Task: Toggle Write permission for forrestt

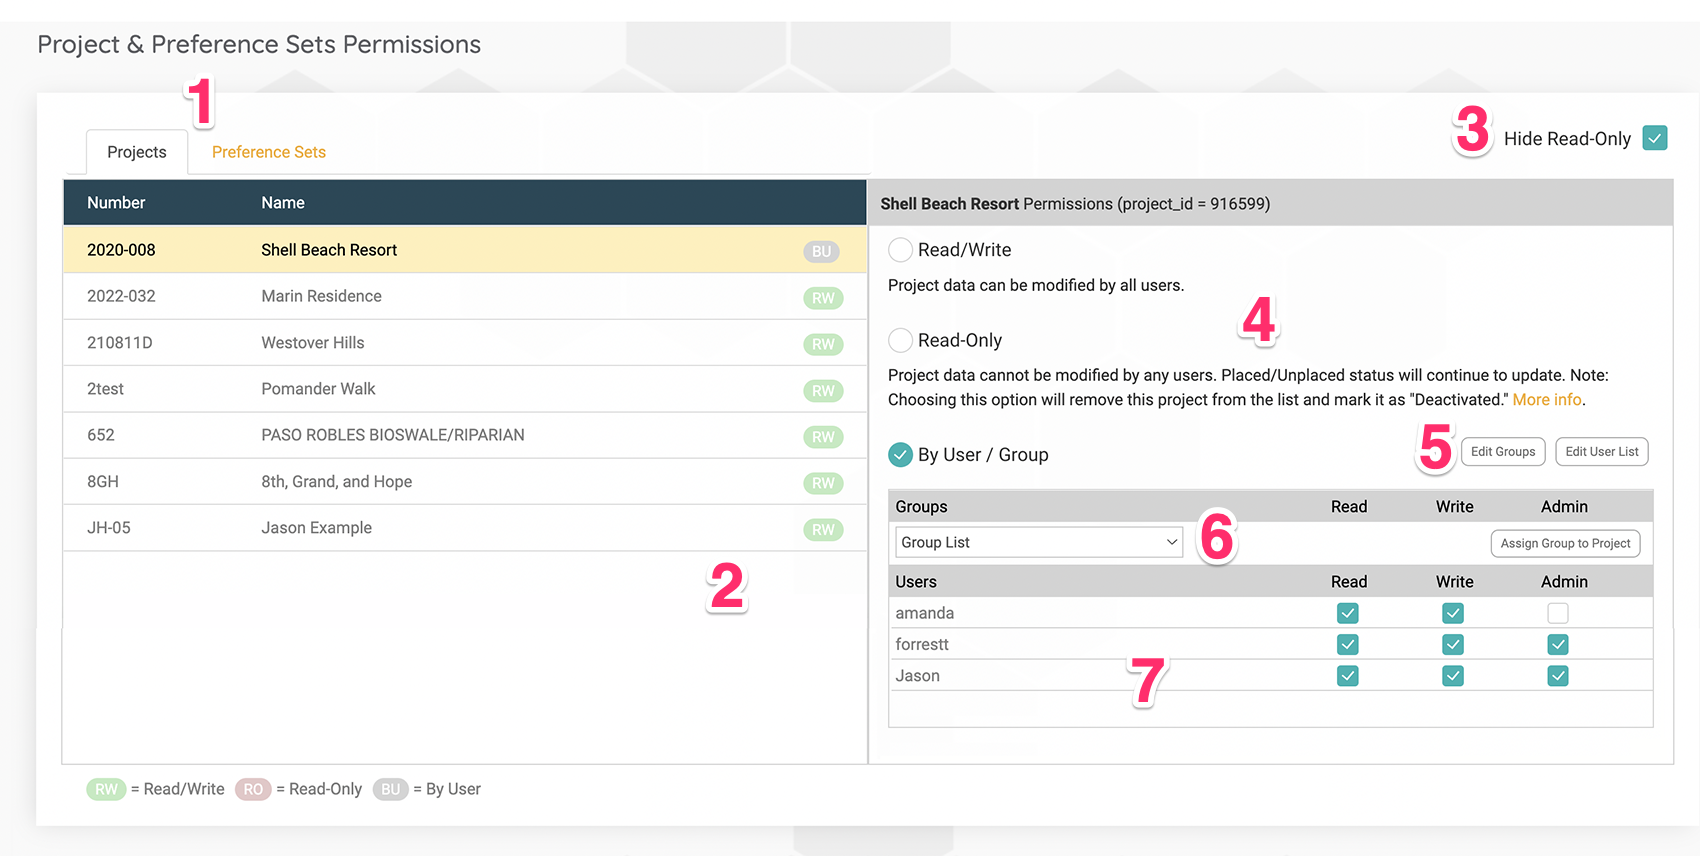Action: click(1453, 645)
